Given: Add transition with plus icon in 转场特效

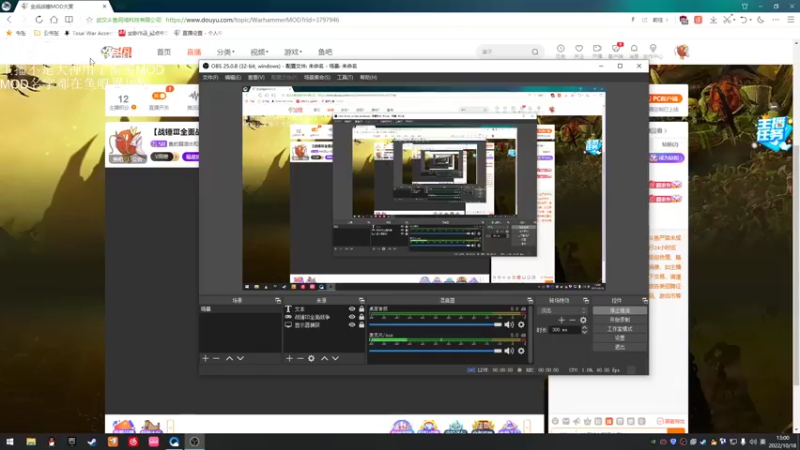Looking at the screenshot, I should coord(562,320).
